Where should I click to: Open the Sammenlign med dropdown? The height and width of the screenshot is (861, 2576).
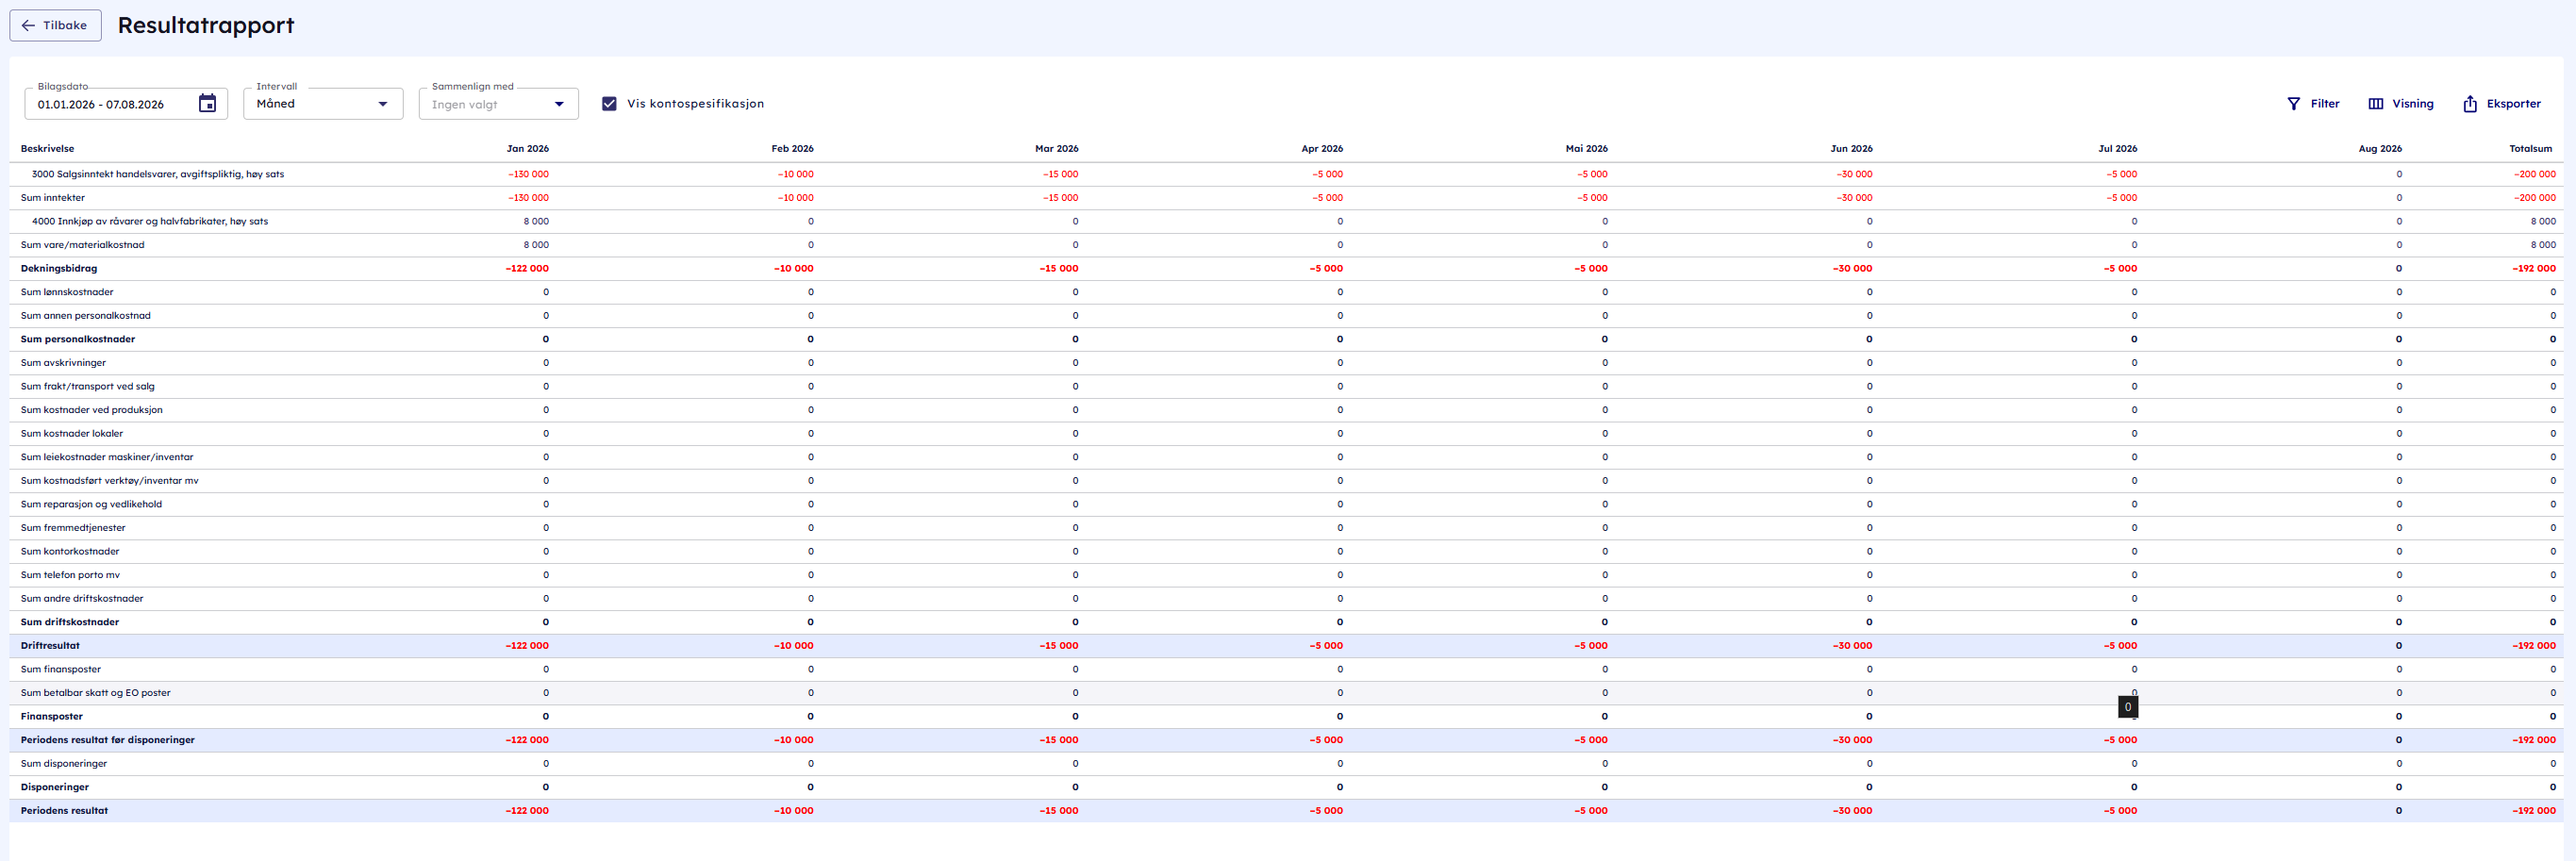498,104
